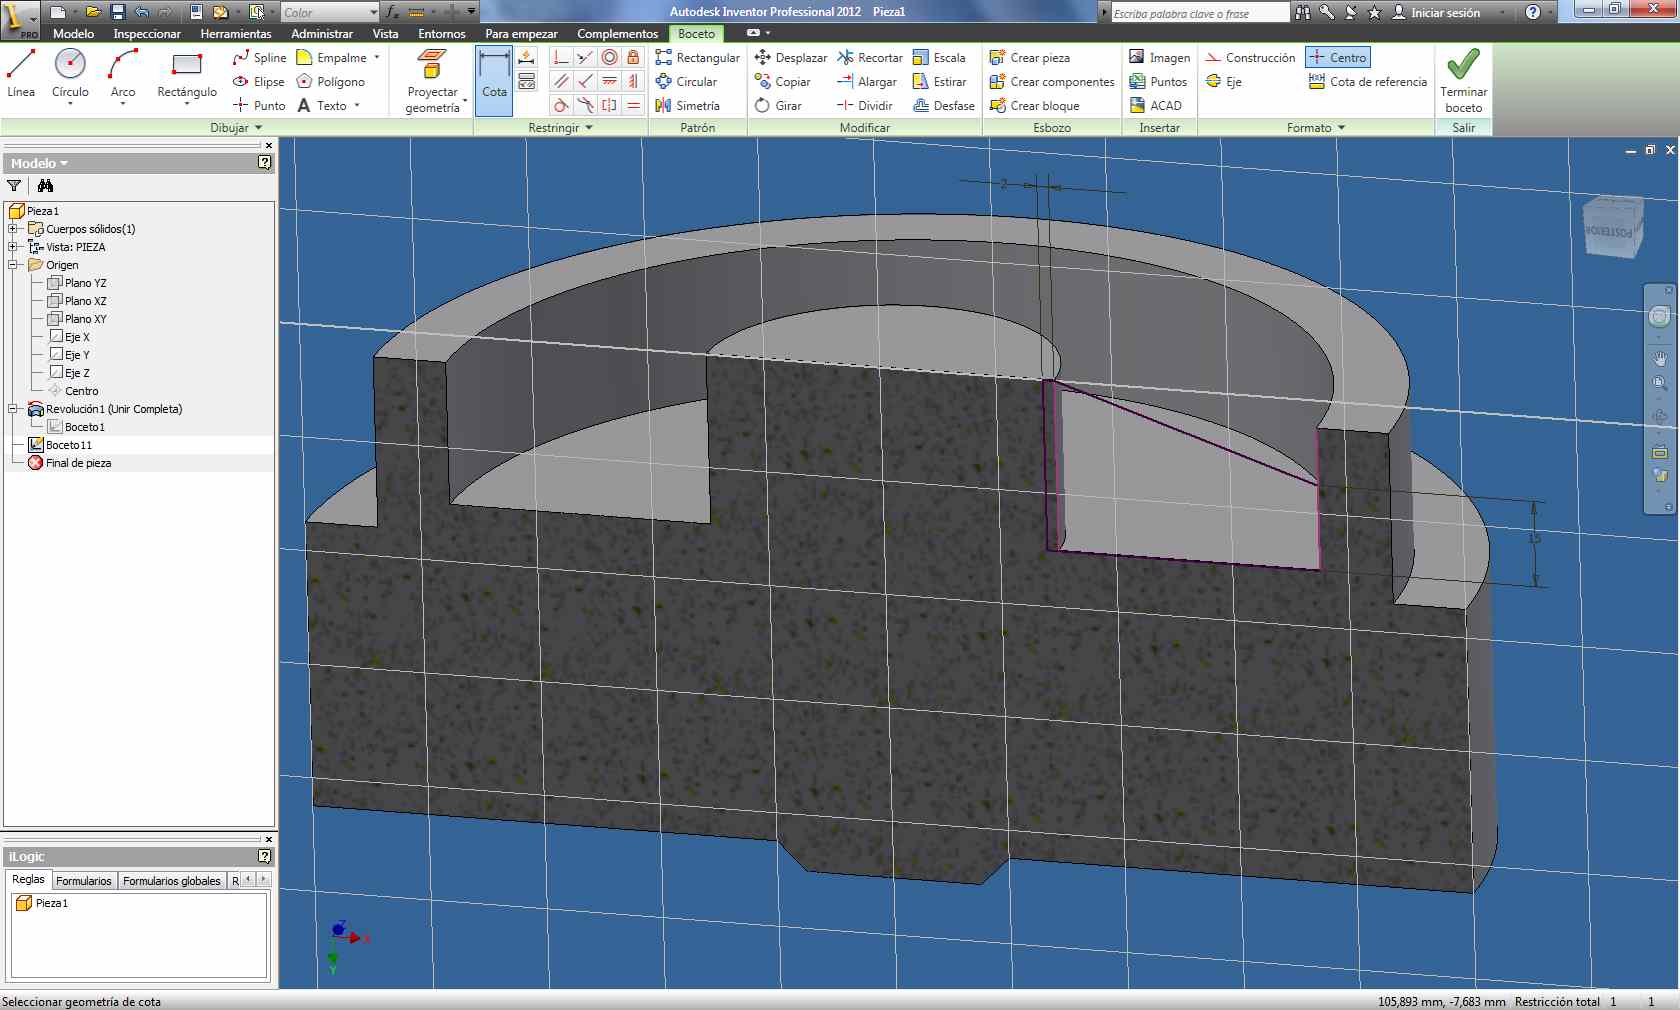Select the Línea drawing tool
This screenshot has width=1680, height=1010.
[21, 75]
